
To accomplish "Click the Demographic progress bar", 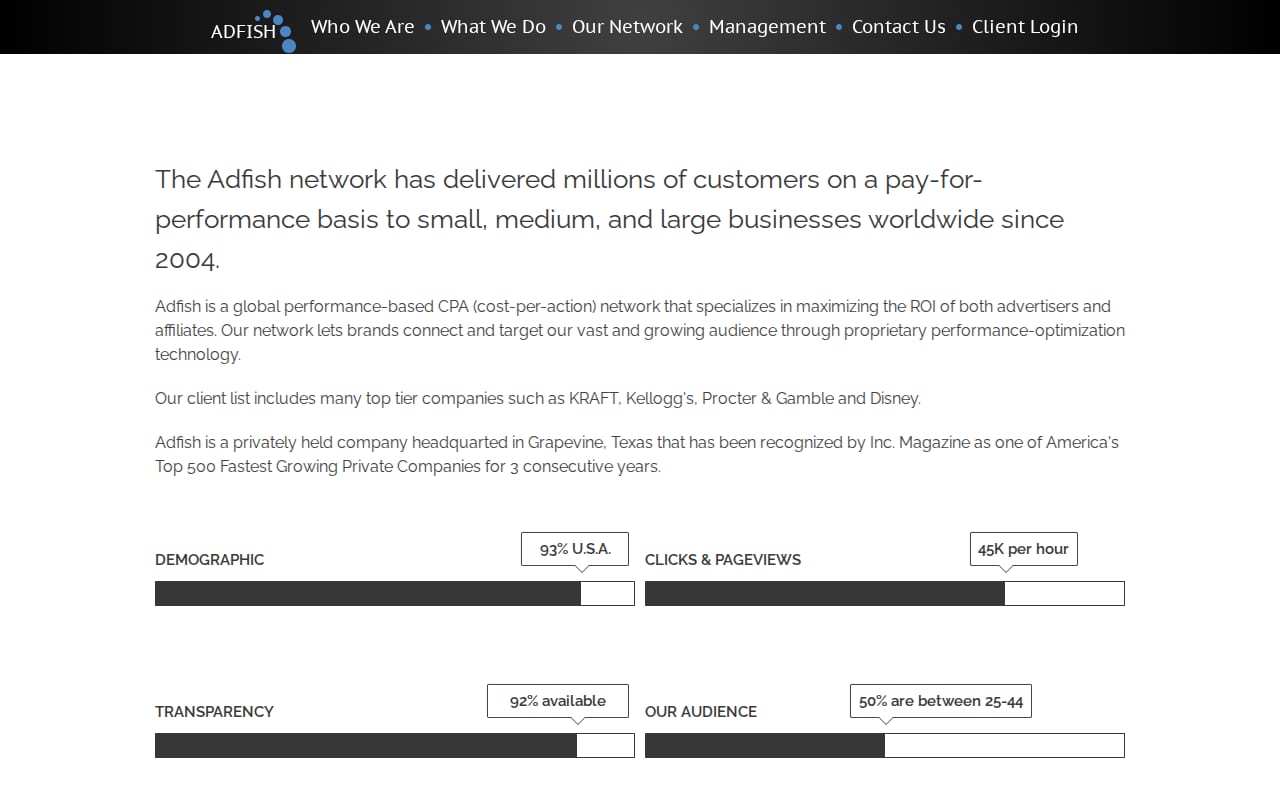I will pos(395,593).
